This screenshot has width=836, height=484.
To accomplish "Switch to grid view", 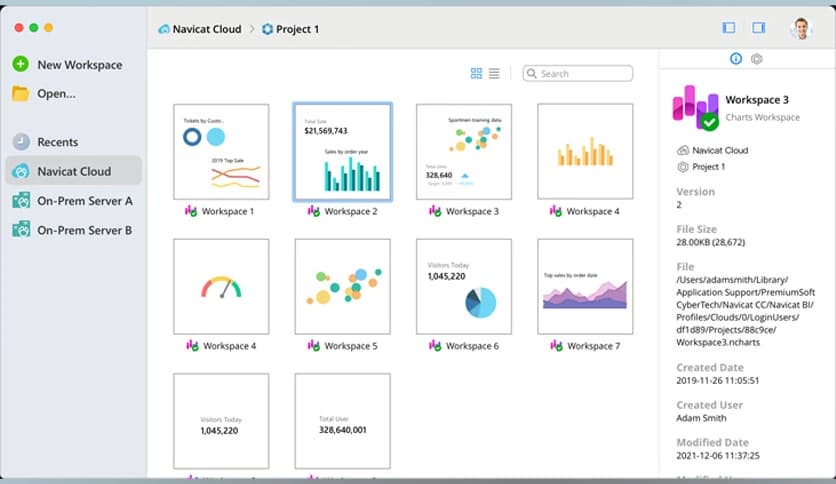I will [x=476, y=73].
